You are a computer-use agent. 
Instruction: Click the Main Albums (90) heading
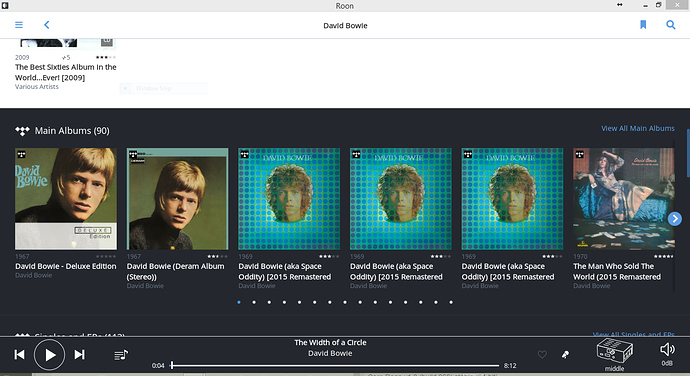coord(72,131)
